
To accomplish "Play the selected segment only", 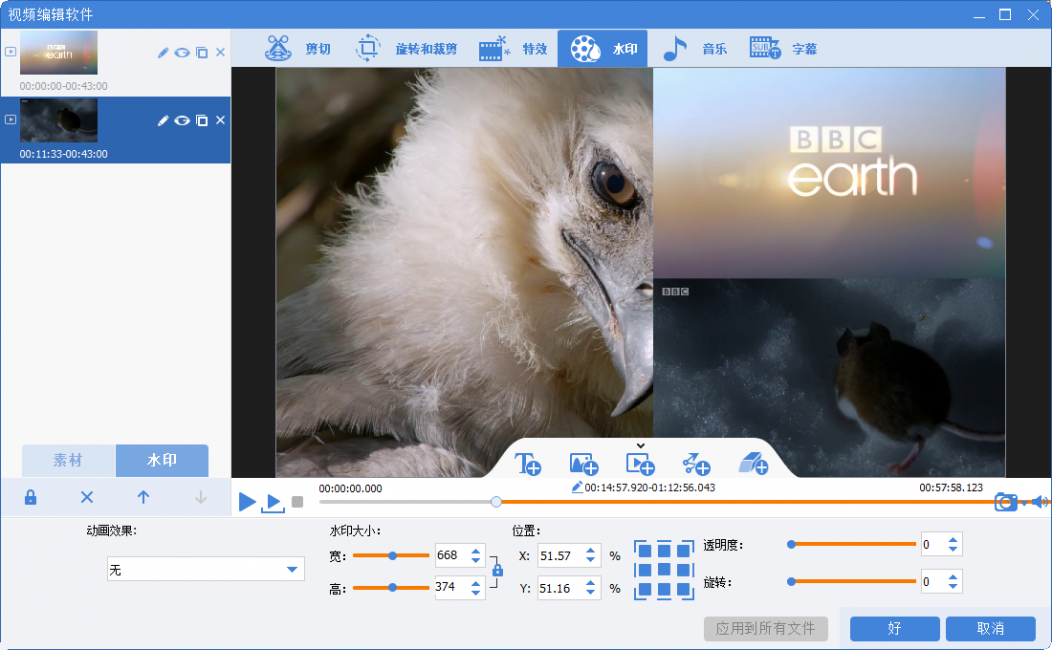I will 272,502.
